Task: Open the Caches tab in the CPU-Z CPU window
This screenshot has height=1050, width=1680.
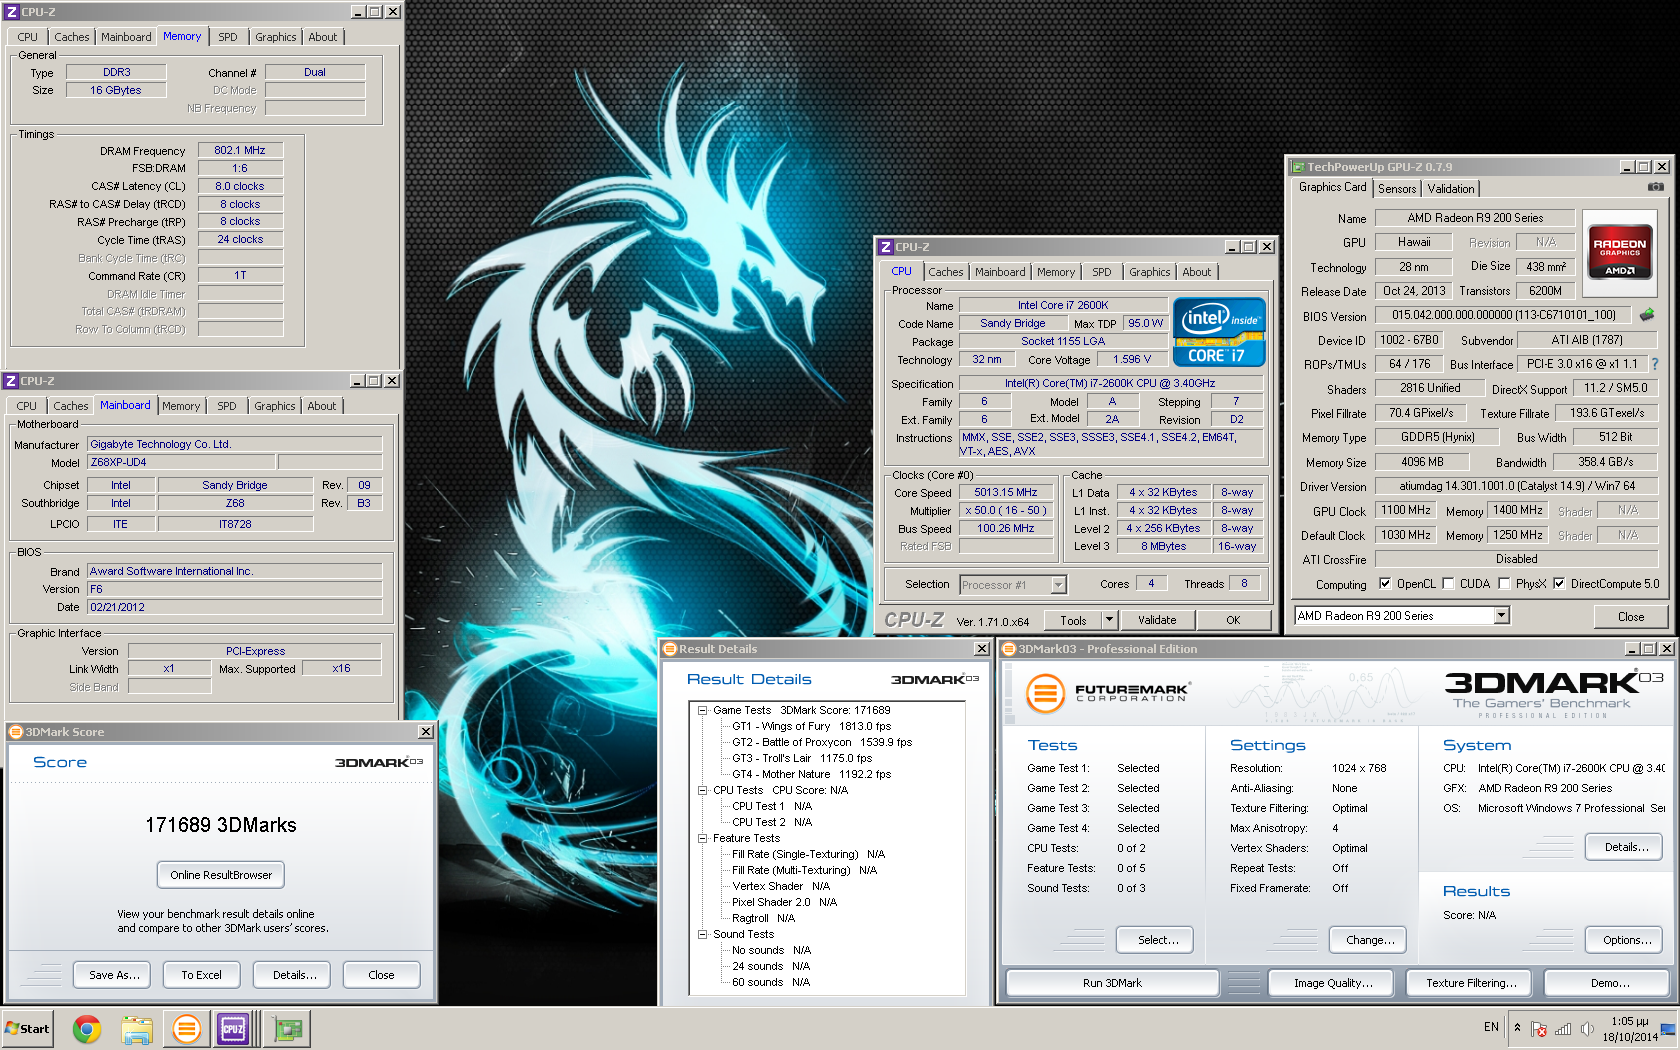Action: pyautogui.click(x=945, y=272)
